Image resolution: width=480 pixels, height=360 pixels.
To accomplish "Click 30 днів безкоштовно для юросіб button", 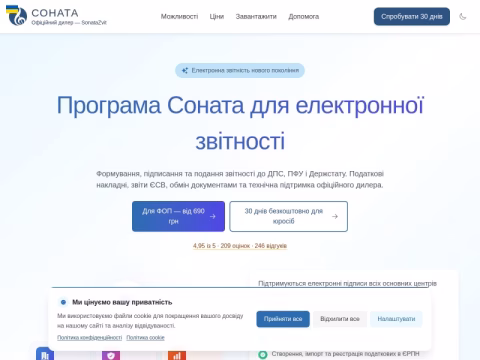I will [289, 216].
